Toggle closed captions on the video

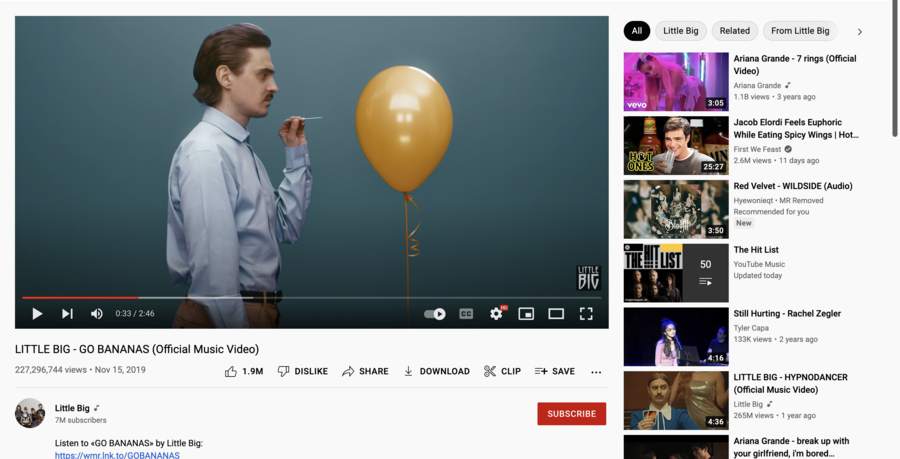click(x=466, y=314)
